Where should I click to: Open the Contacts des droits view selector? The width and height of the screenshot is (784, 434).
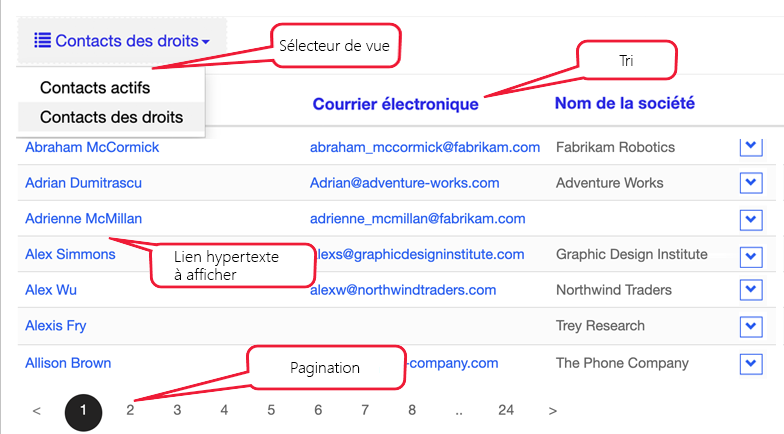click(x=122, y=41)
